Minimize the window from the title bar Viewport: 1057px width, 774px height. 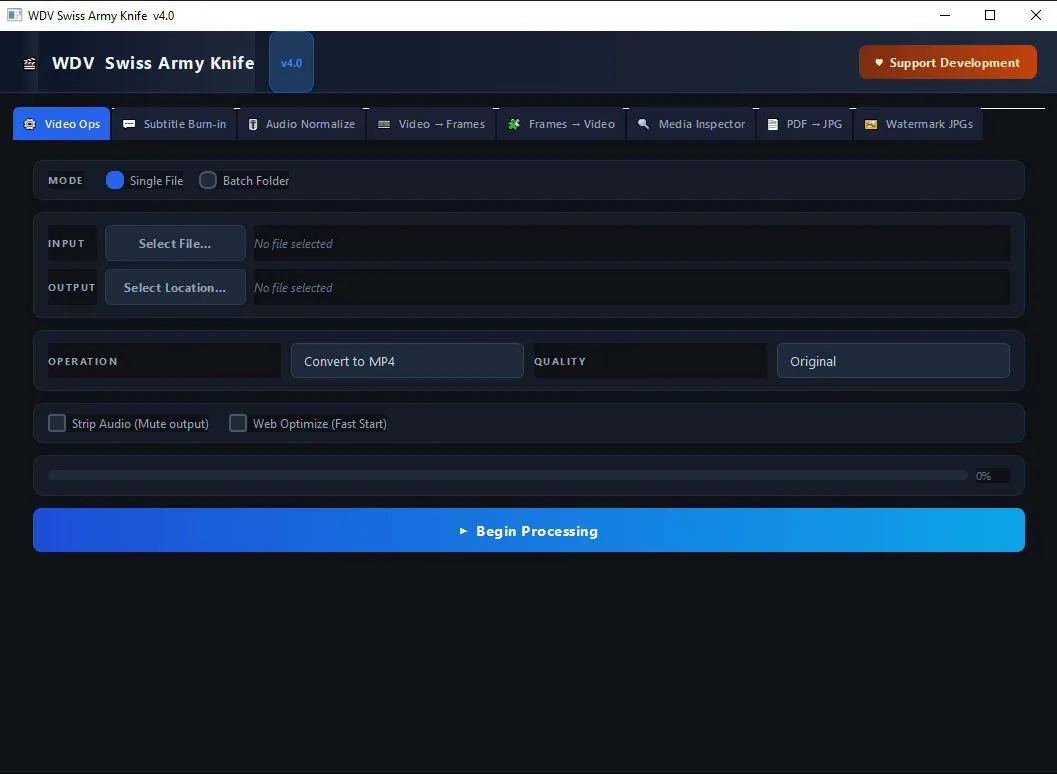(x=945, y=15)
